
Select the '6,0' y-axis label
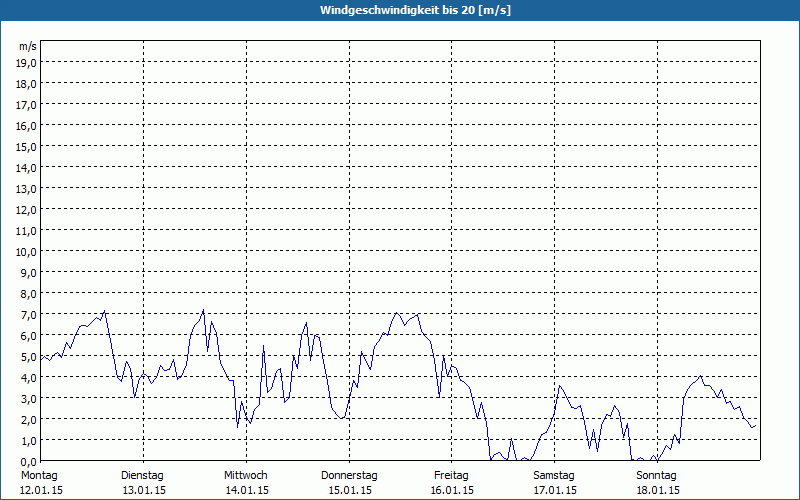tap(28, 336)
